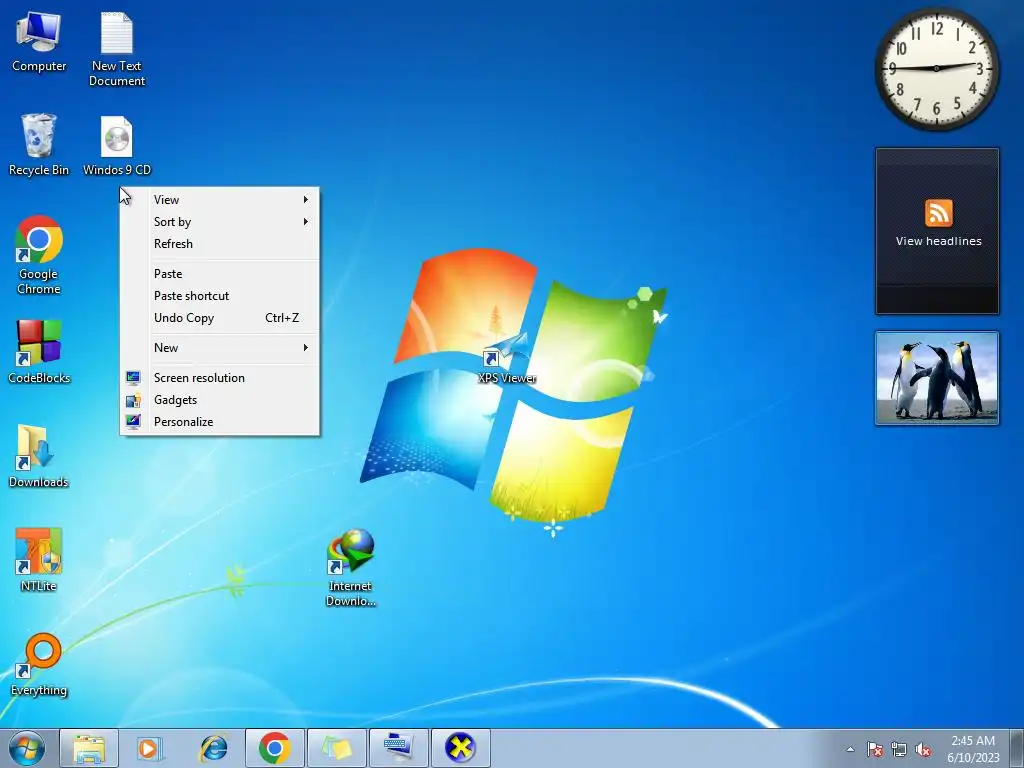Viewport: 1024px width, 768px height.
Task: Select the Google Chrome desktop shortcut
Action: pyautogui.click(x=39, y=255)
